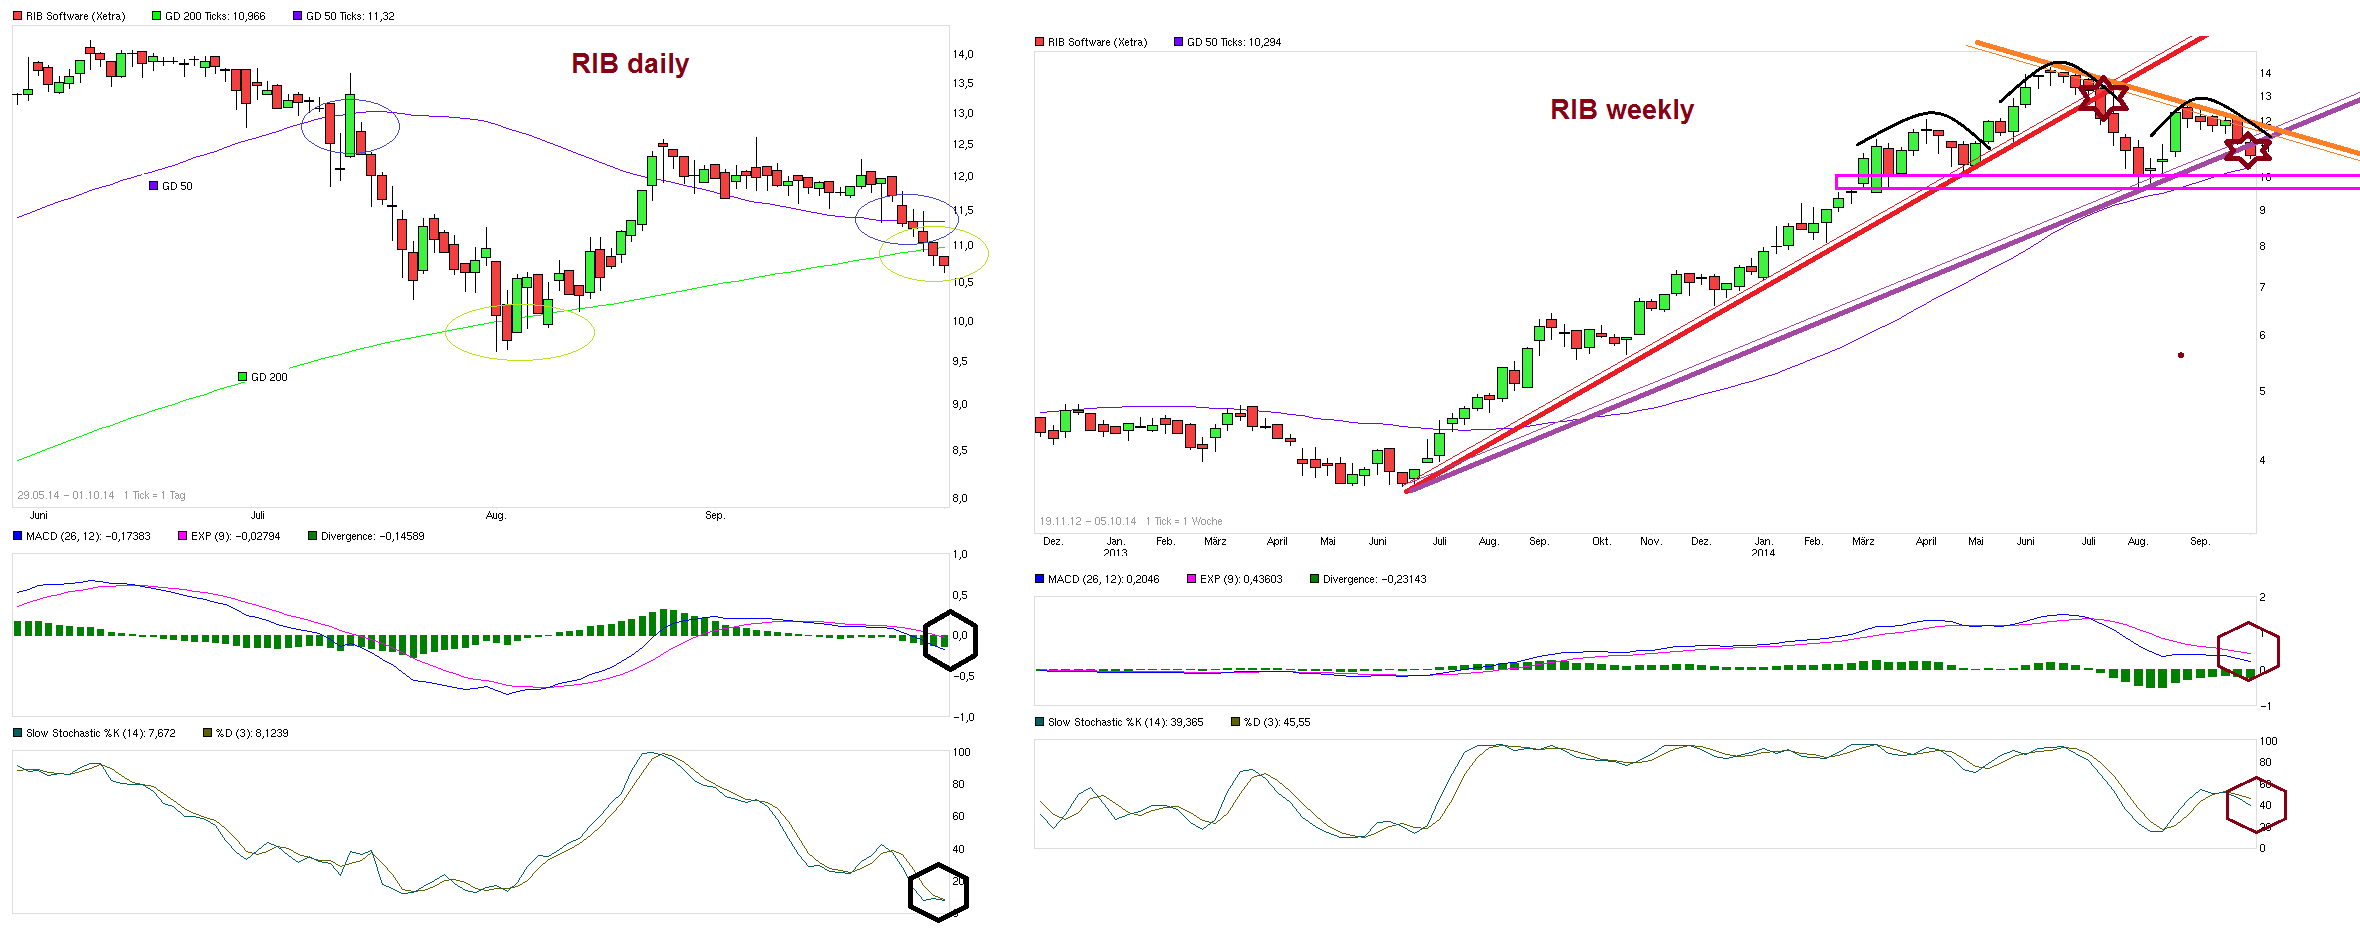Click the purple GD 50 Ticks swatch in daily legend
The height and width of the screenshot is (936, 2360).
297,16
